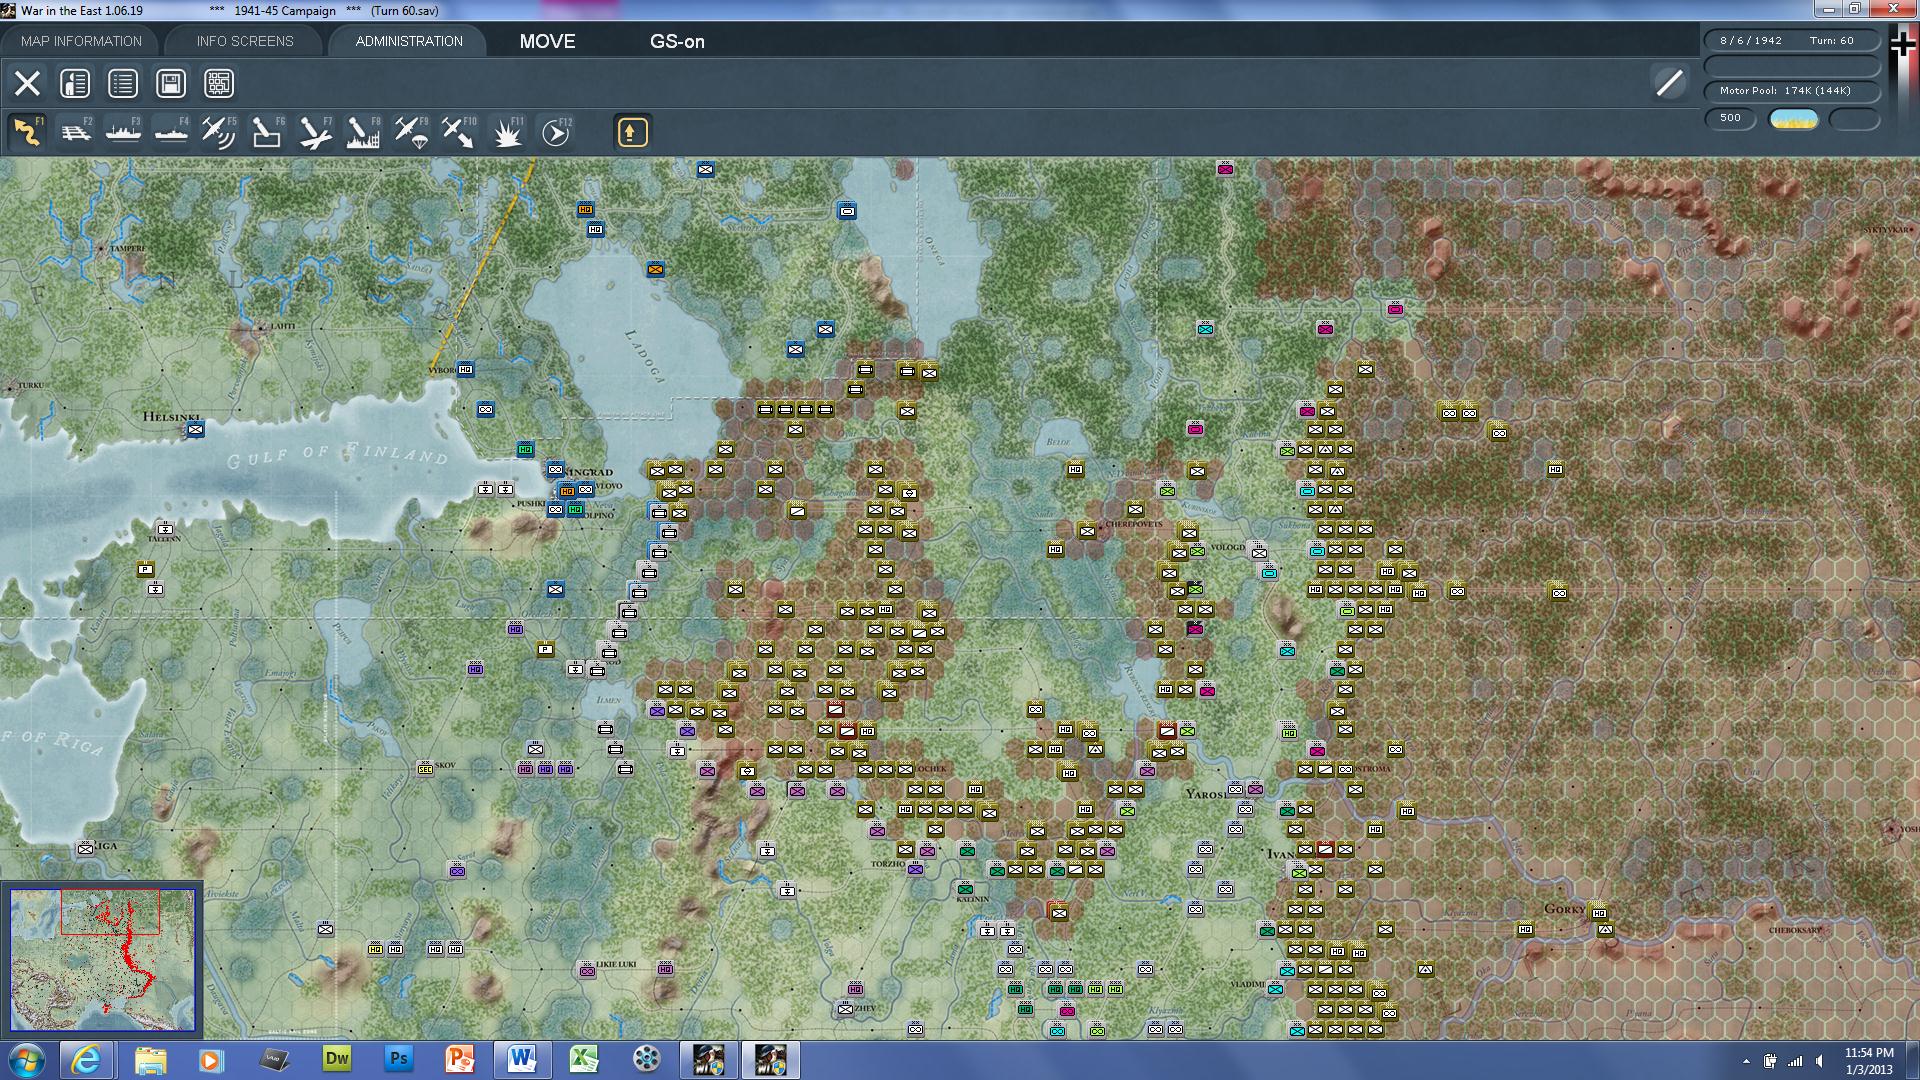Click the date and Turn 60 display
This screenshot has width=1920, height=1080.
coord(1792,41)
